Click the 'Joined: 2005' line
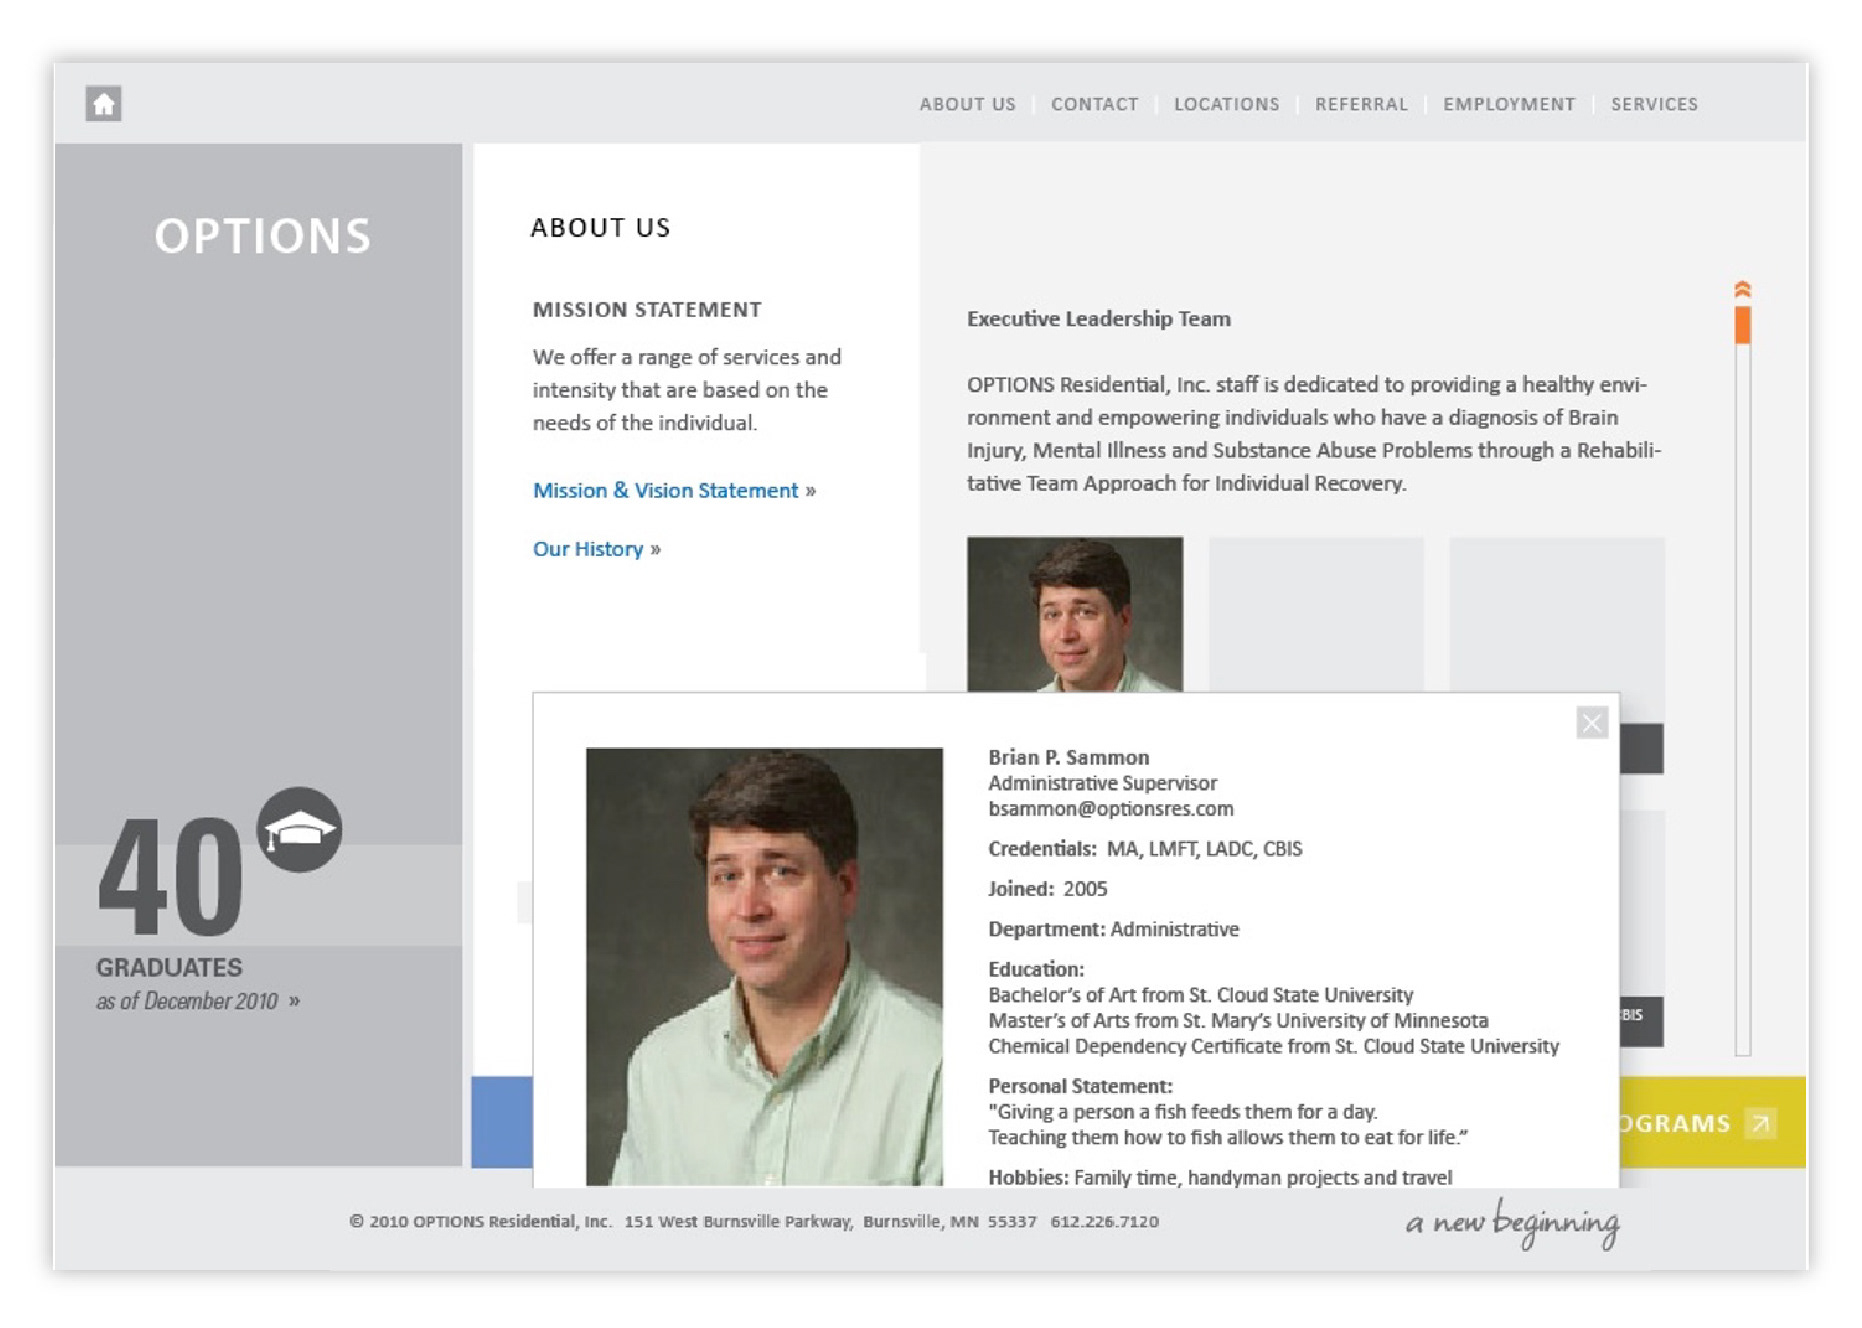1862x1328 pixels. (1047, 889)
